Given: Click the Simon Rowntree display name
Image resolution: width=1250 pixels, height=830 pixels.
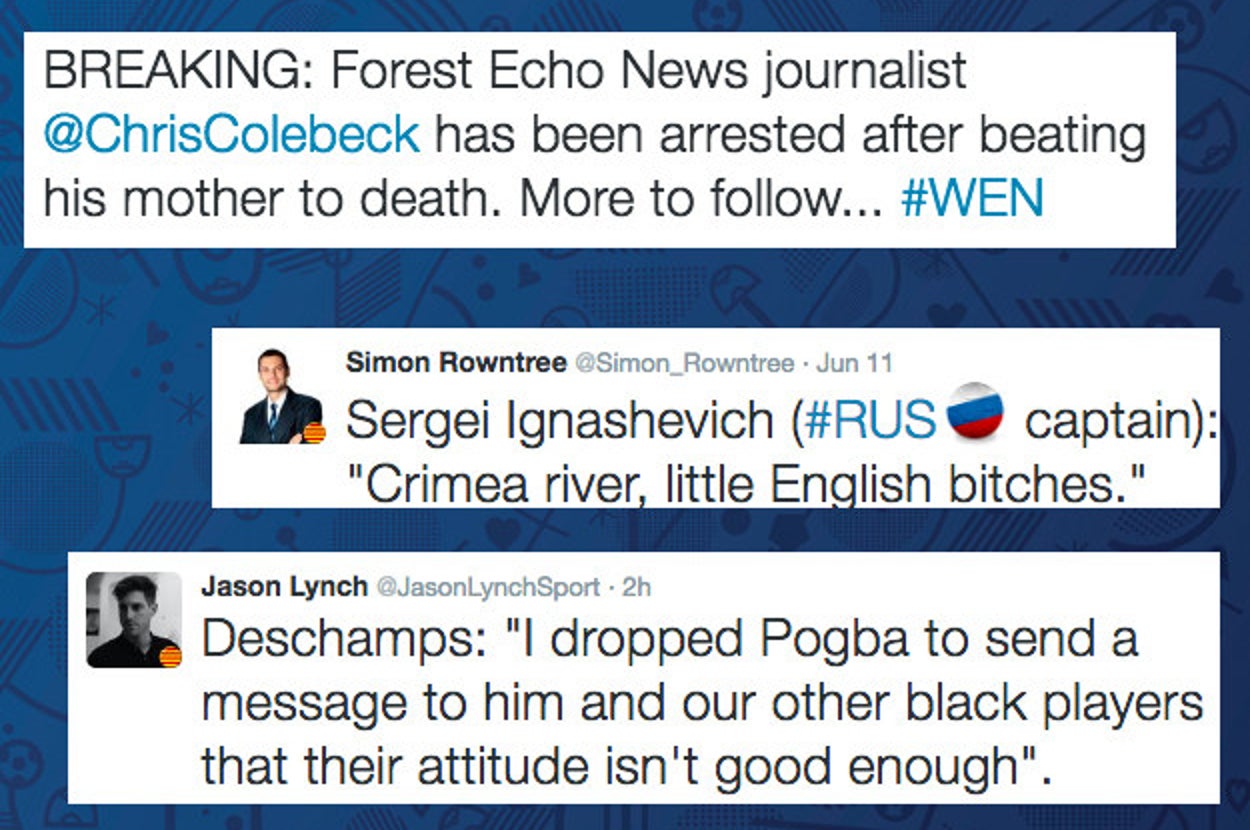Looking at the screenshot, I should tap(455, 363).
